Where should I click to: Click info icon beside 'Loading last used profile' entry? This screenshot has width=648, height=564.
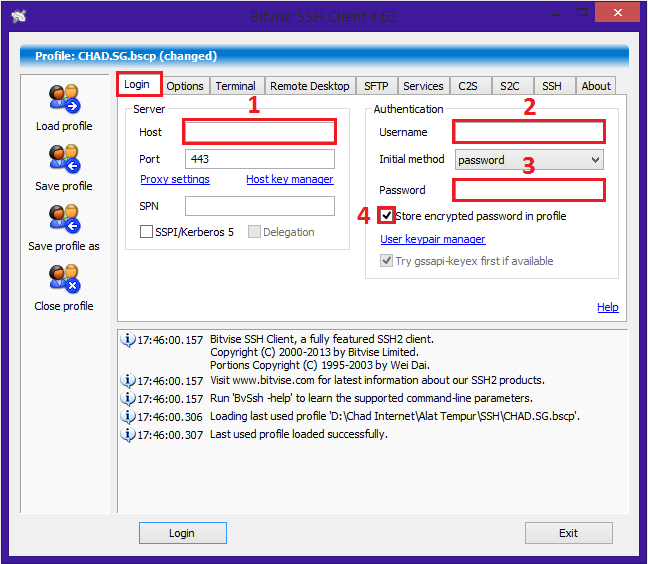pos(128,416)
